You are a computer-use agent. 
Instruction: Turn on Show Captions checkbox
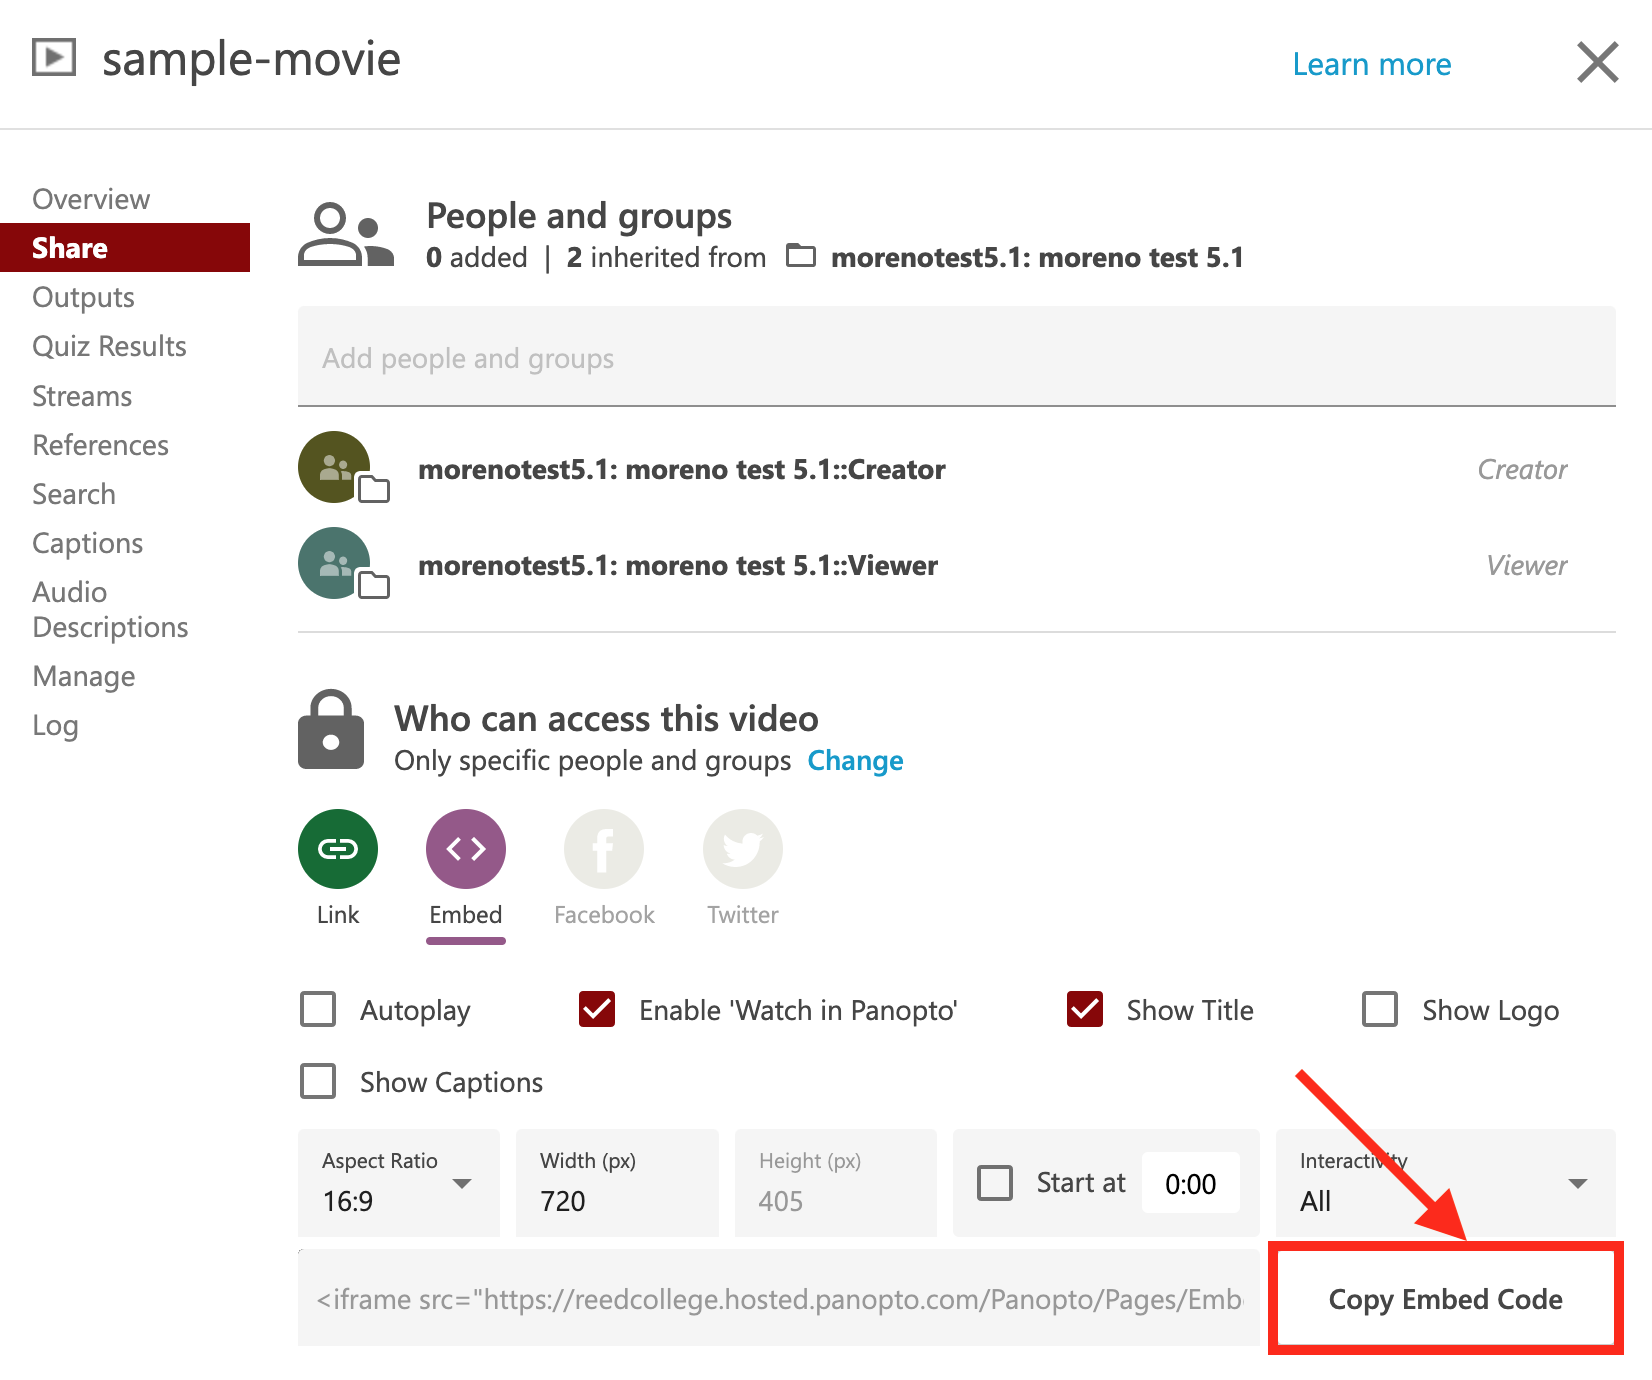318,1081
